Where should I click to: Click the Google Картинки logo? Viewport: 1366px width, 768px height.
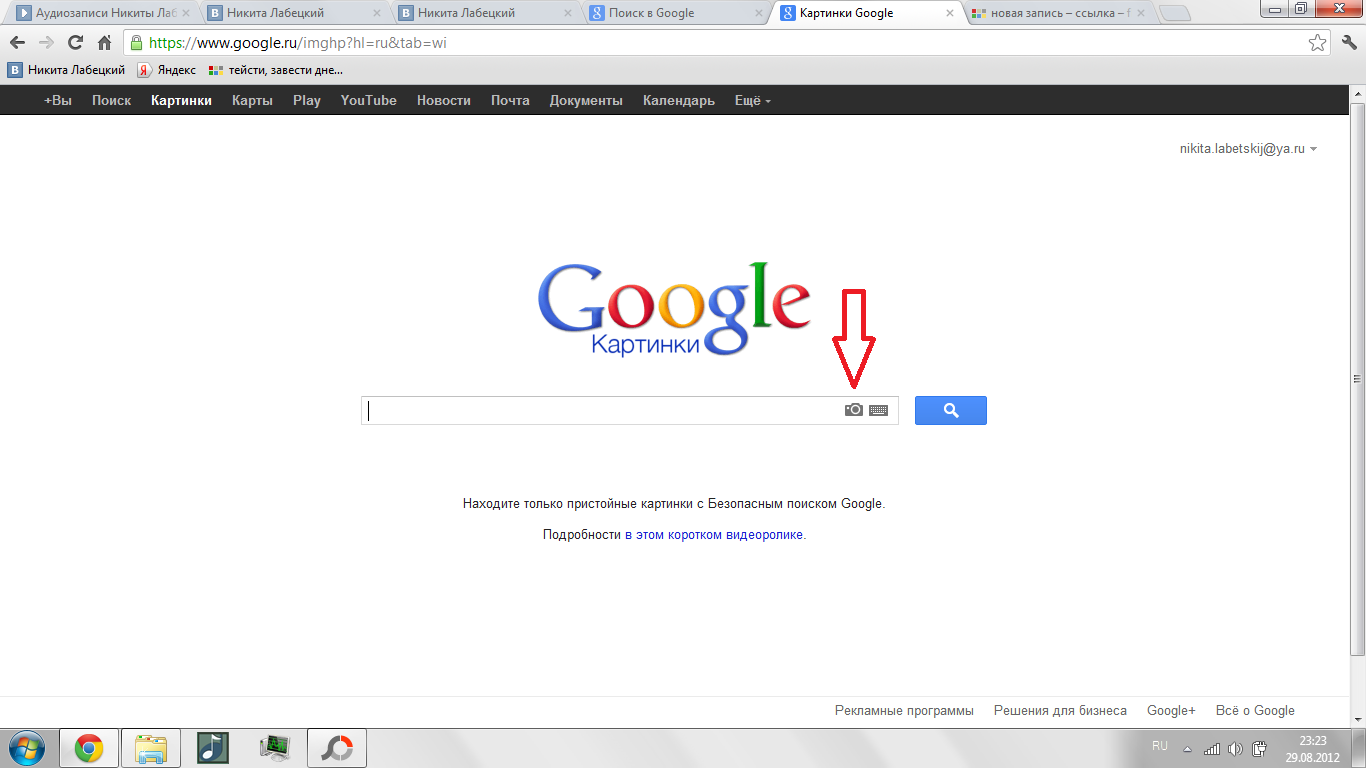[674, 309]
